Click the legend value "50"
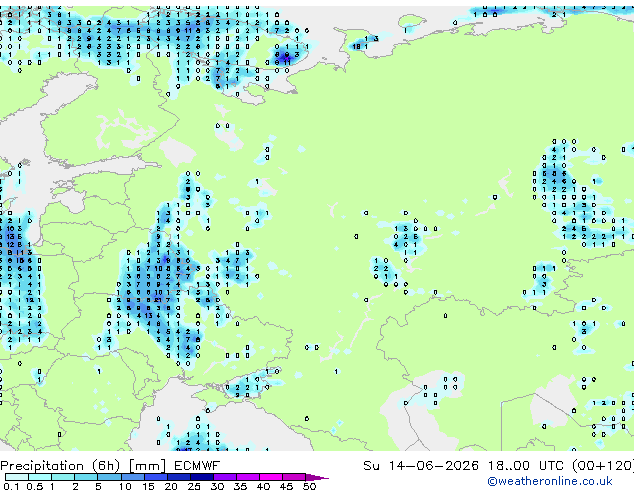 [309, 486]
